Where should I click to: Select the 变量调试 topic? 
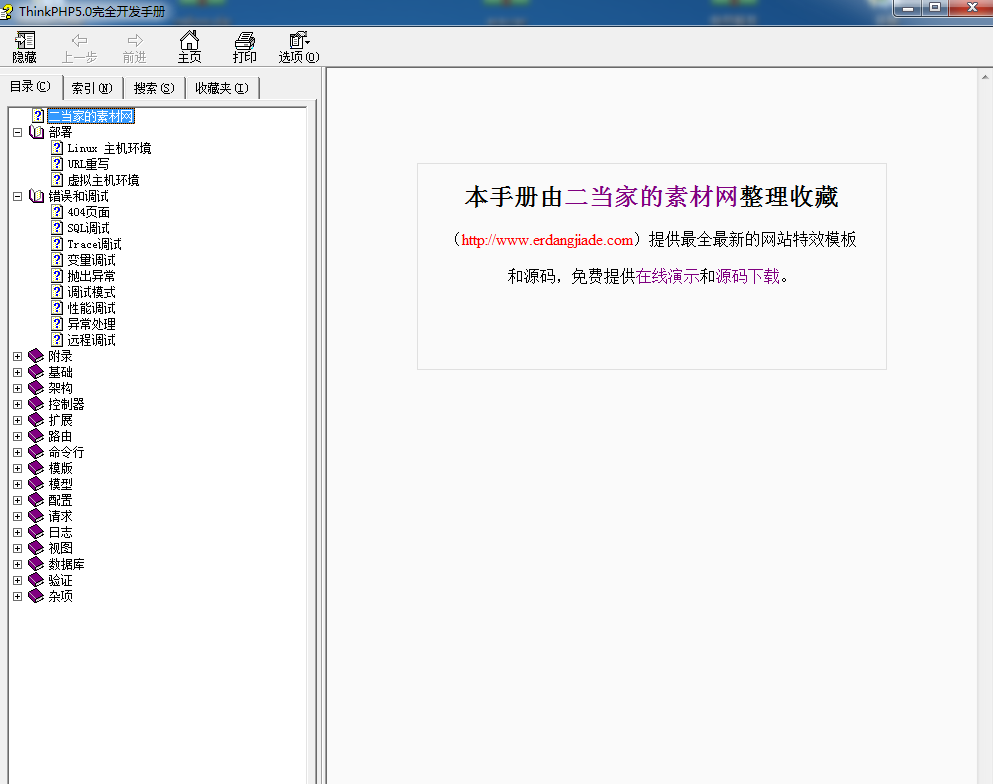click(x=91, y=260)
